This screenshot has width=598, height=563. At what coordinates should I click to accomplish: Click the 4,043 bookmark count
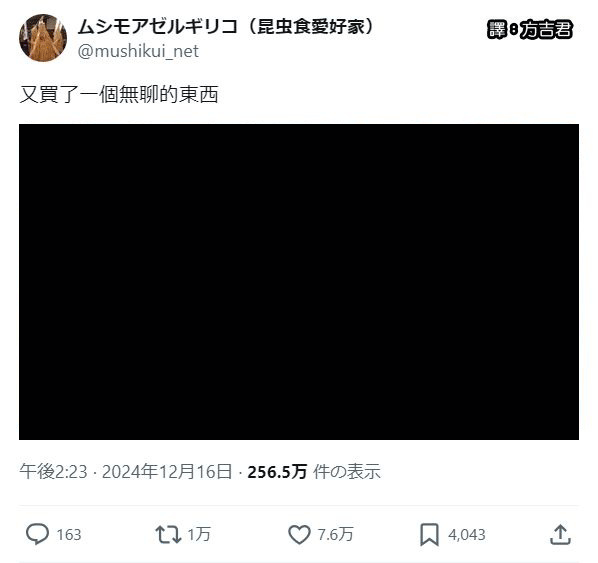tap(467, 535)
